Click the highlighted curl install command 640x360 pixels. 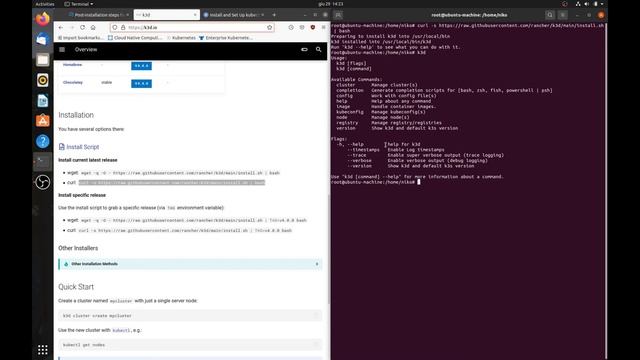tap(172, 182)
